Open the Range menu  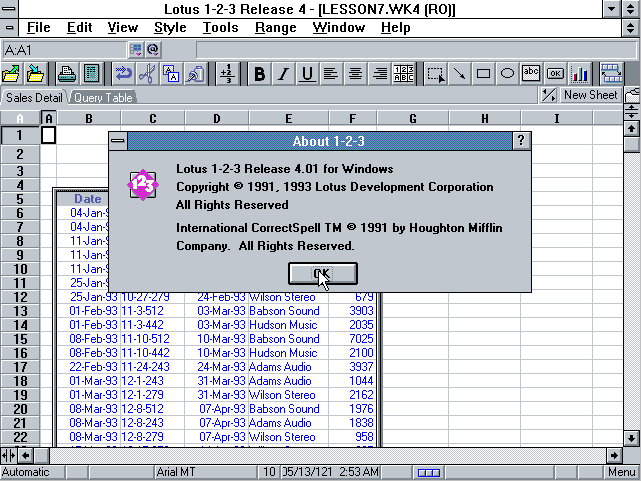pos(276,28)
